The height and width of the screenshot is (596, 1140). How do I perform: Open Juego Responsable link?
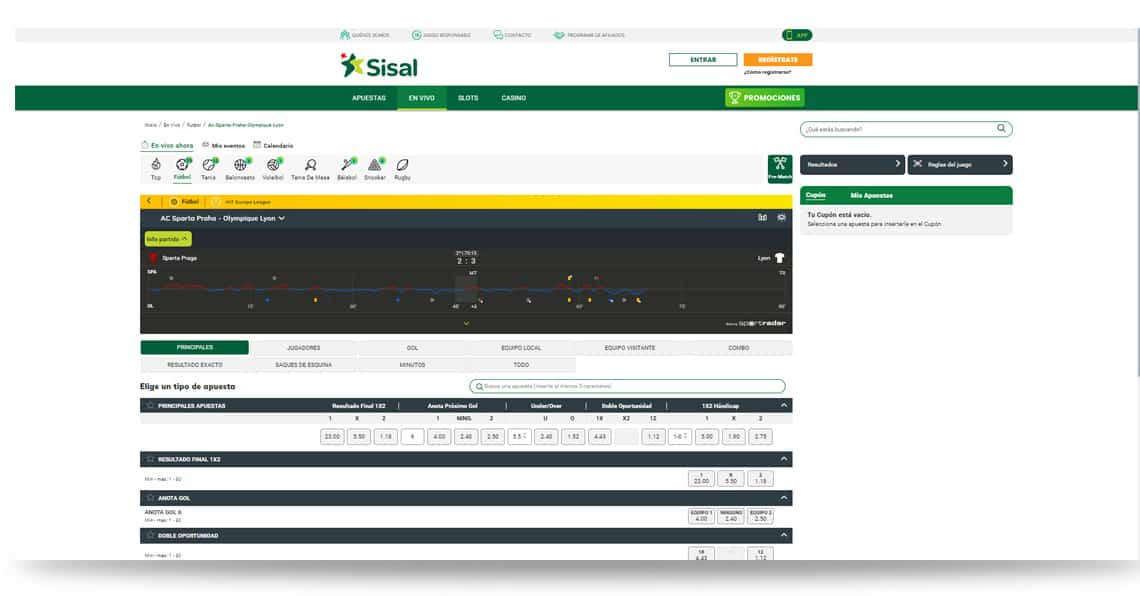[x=441, y=35]
